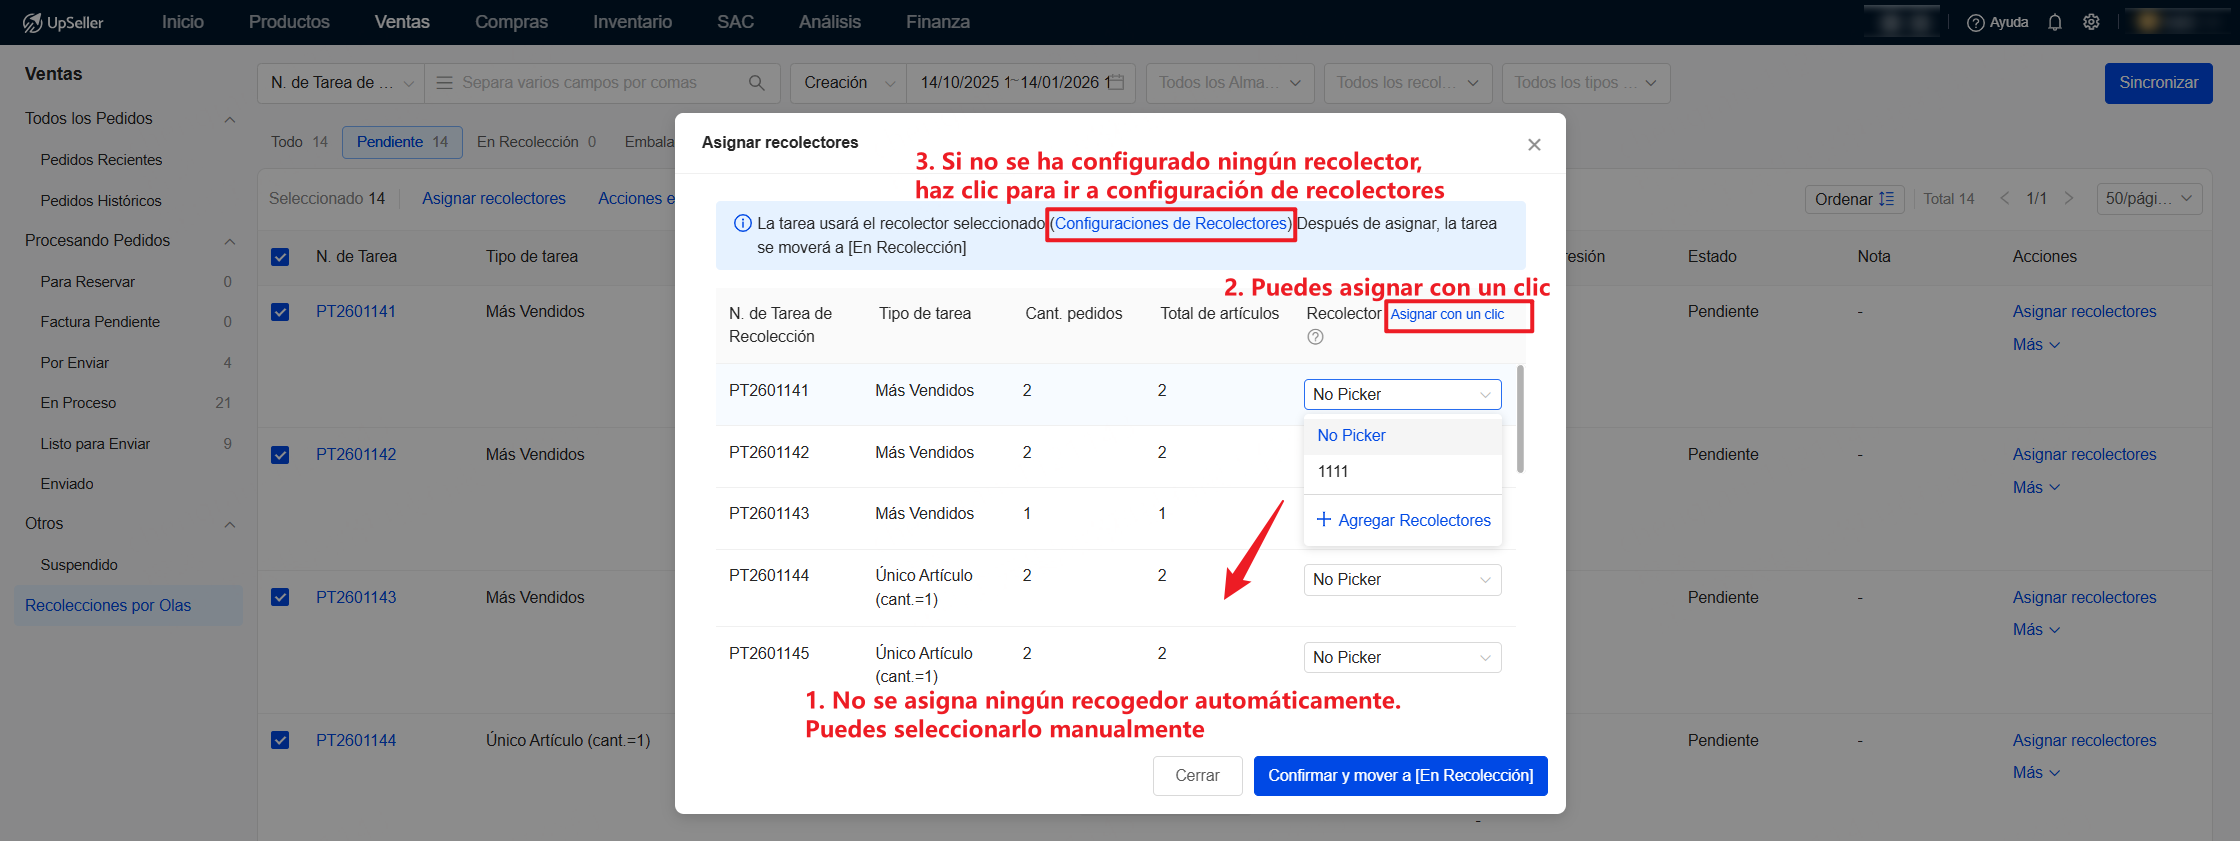2240x841 pixels.
Task: Click the search magnifier icon
Action: pos(757,83)
